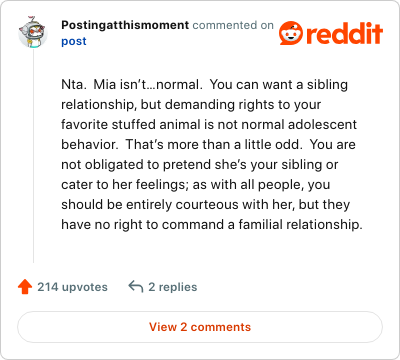Click the comment line starting "favorite stuffed animal"
The height and width of the screenshot is (360, 400).
coord(209,124)
